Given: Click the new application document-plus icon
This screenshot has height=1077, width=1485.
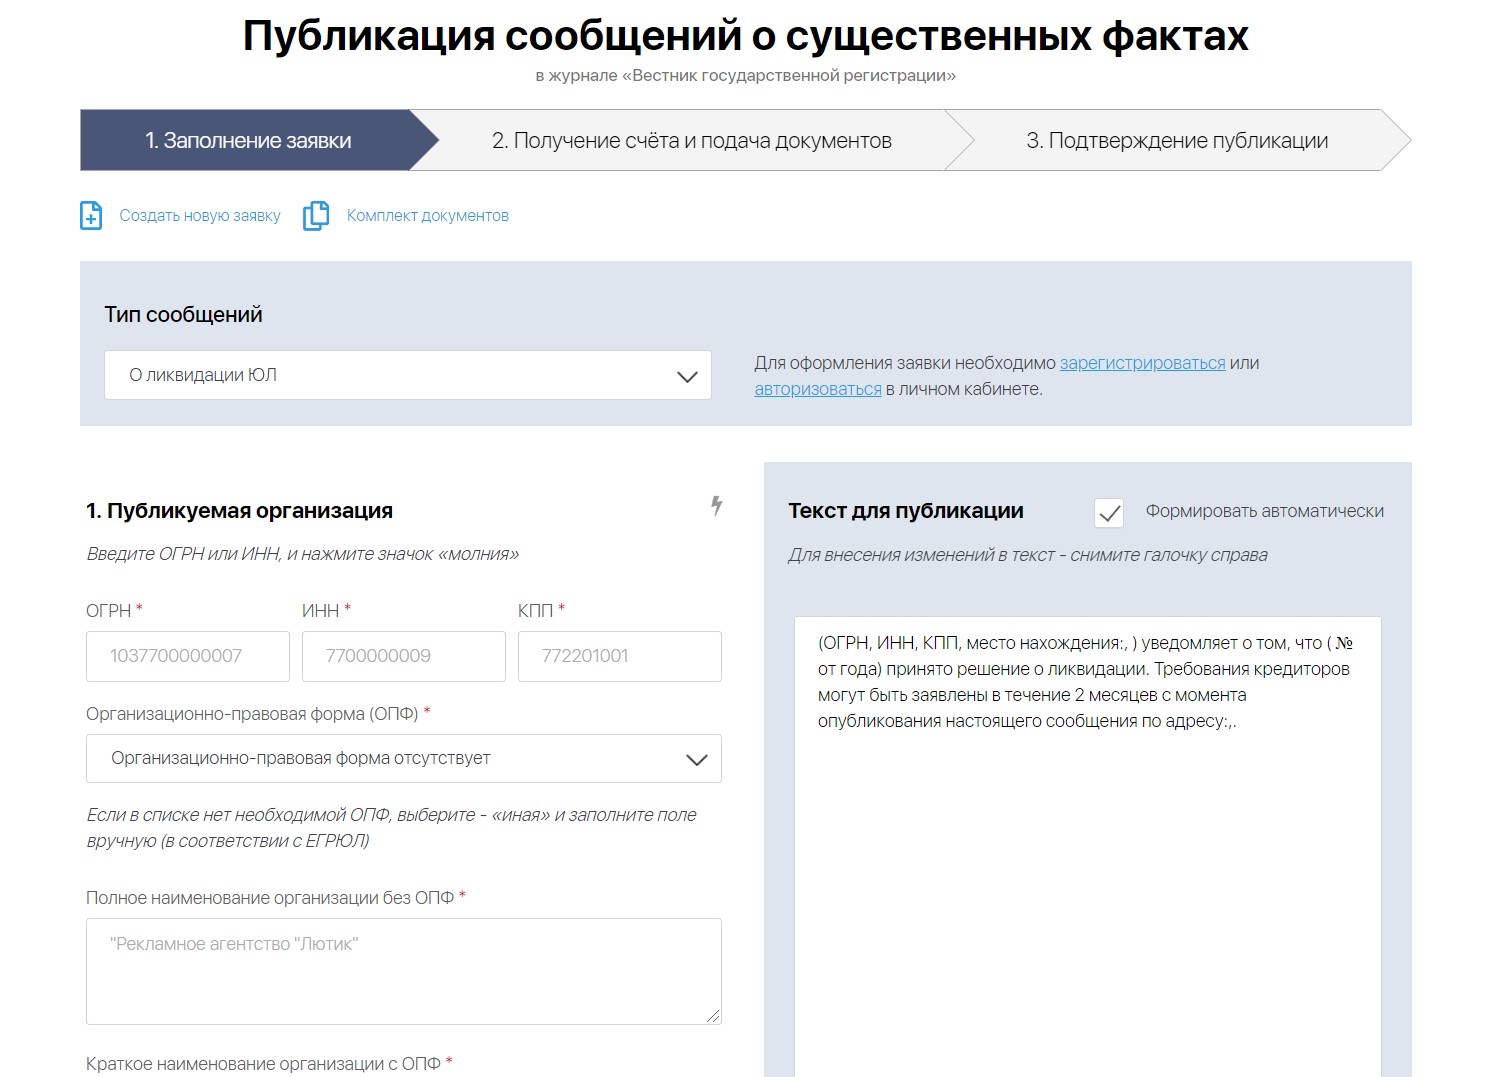Looking at the screenshot, I should [91, 216].
